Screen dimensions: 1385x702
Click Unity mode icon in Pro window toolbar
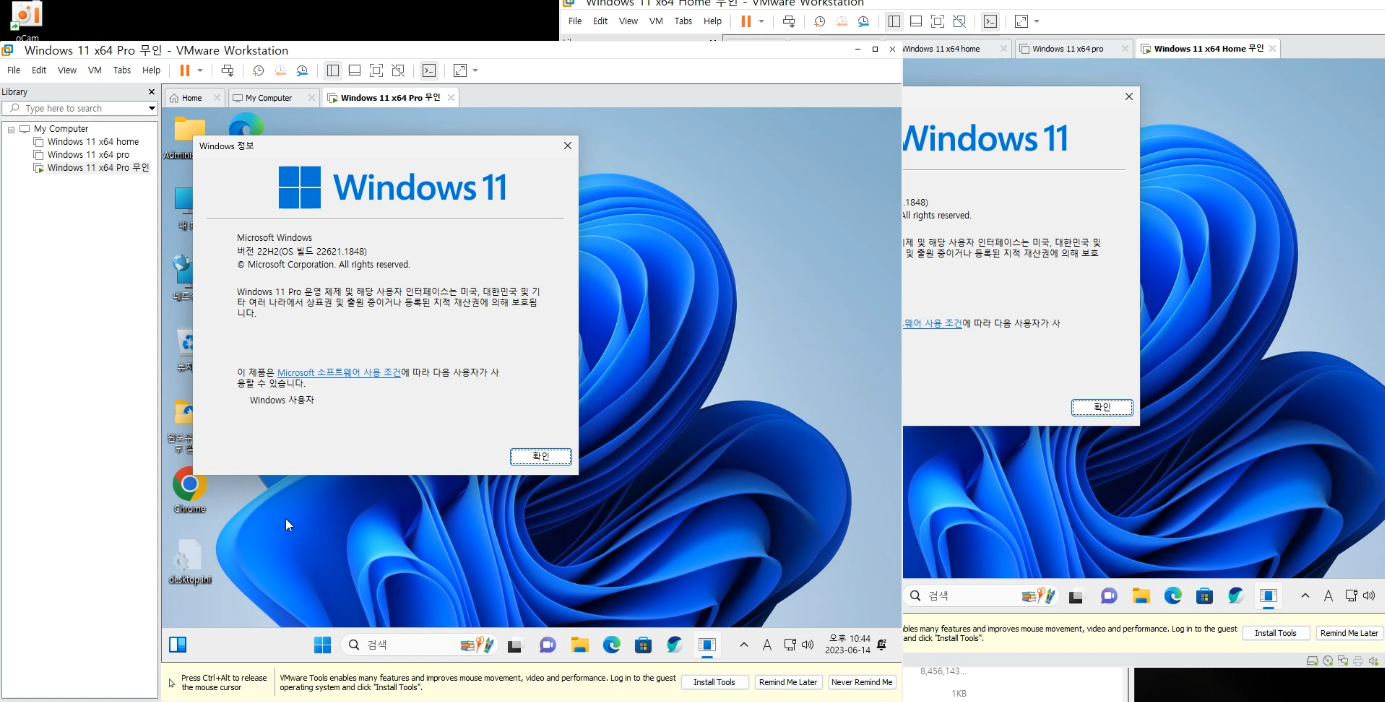tap(399, 70)
